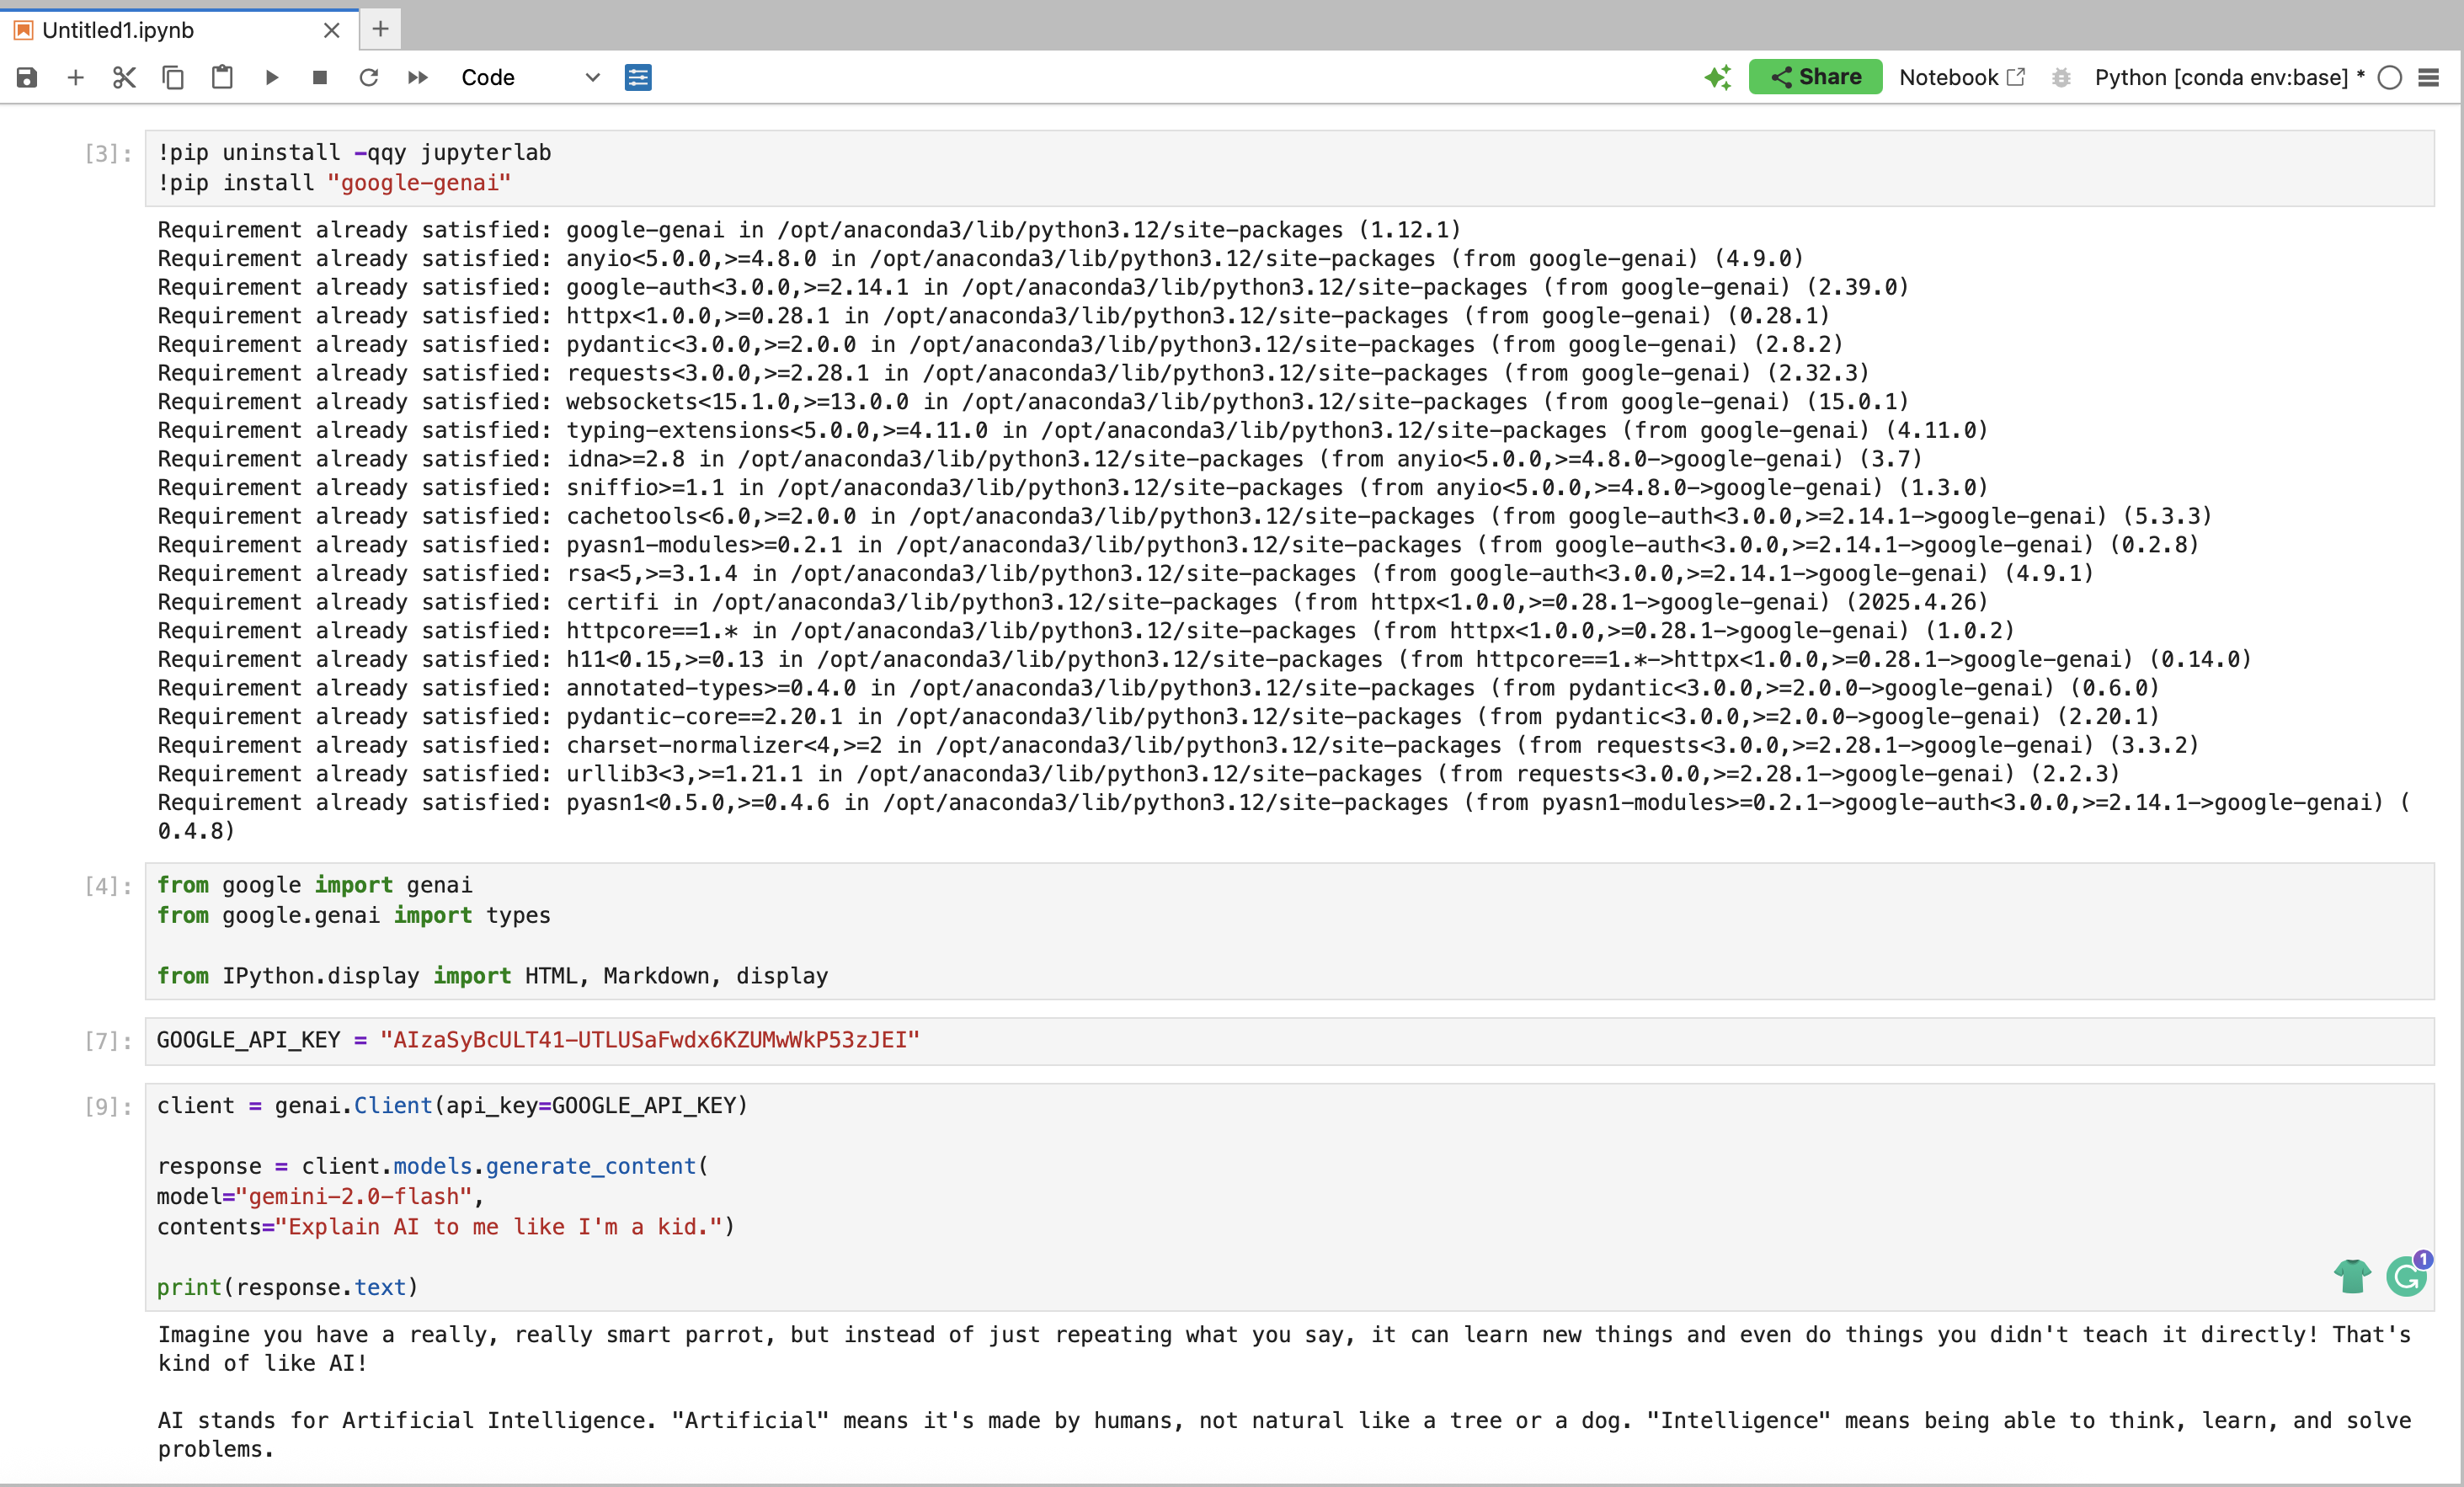This screenshot has height=1487, width=2464.
Task: Paste cell from clipboard
Action: point(222,77)
